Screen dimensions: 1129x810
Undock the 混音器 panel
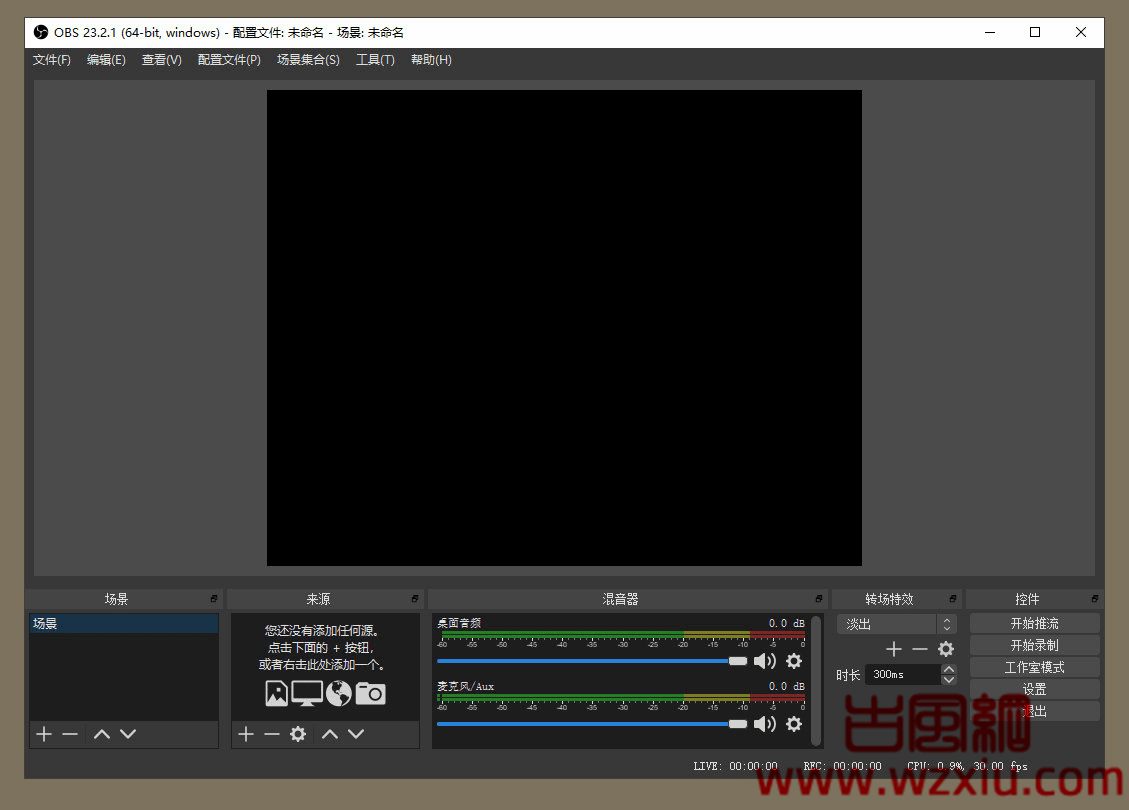tap(819, 598)
